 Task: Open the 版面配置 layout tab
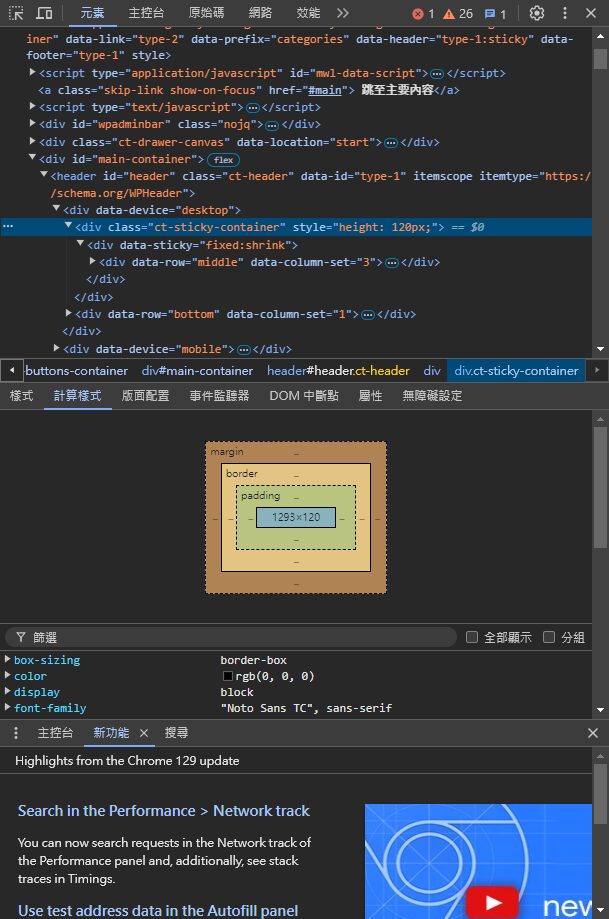click(x=145, y=396)
